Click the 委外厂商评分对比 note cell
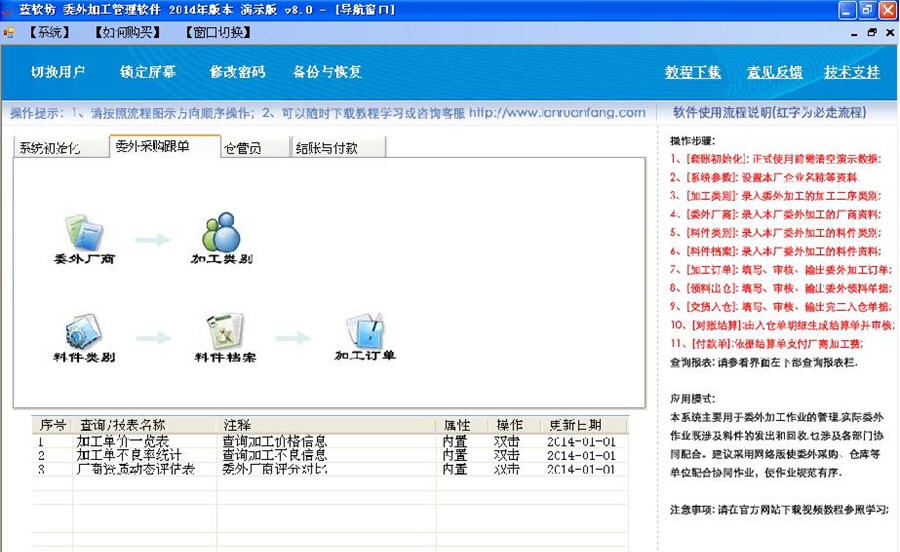 tap(274, 469)
